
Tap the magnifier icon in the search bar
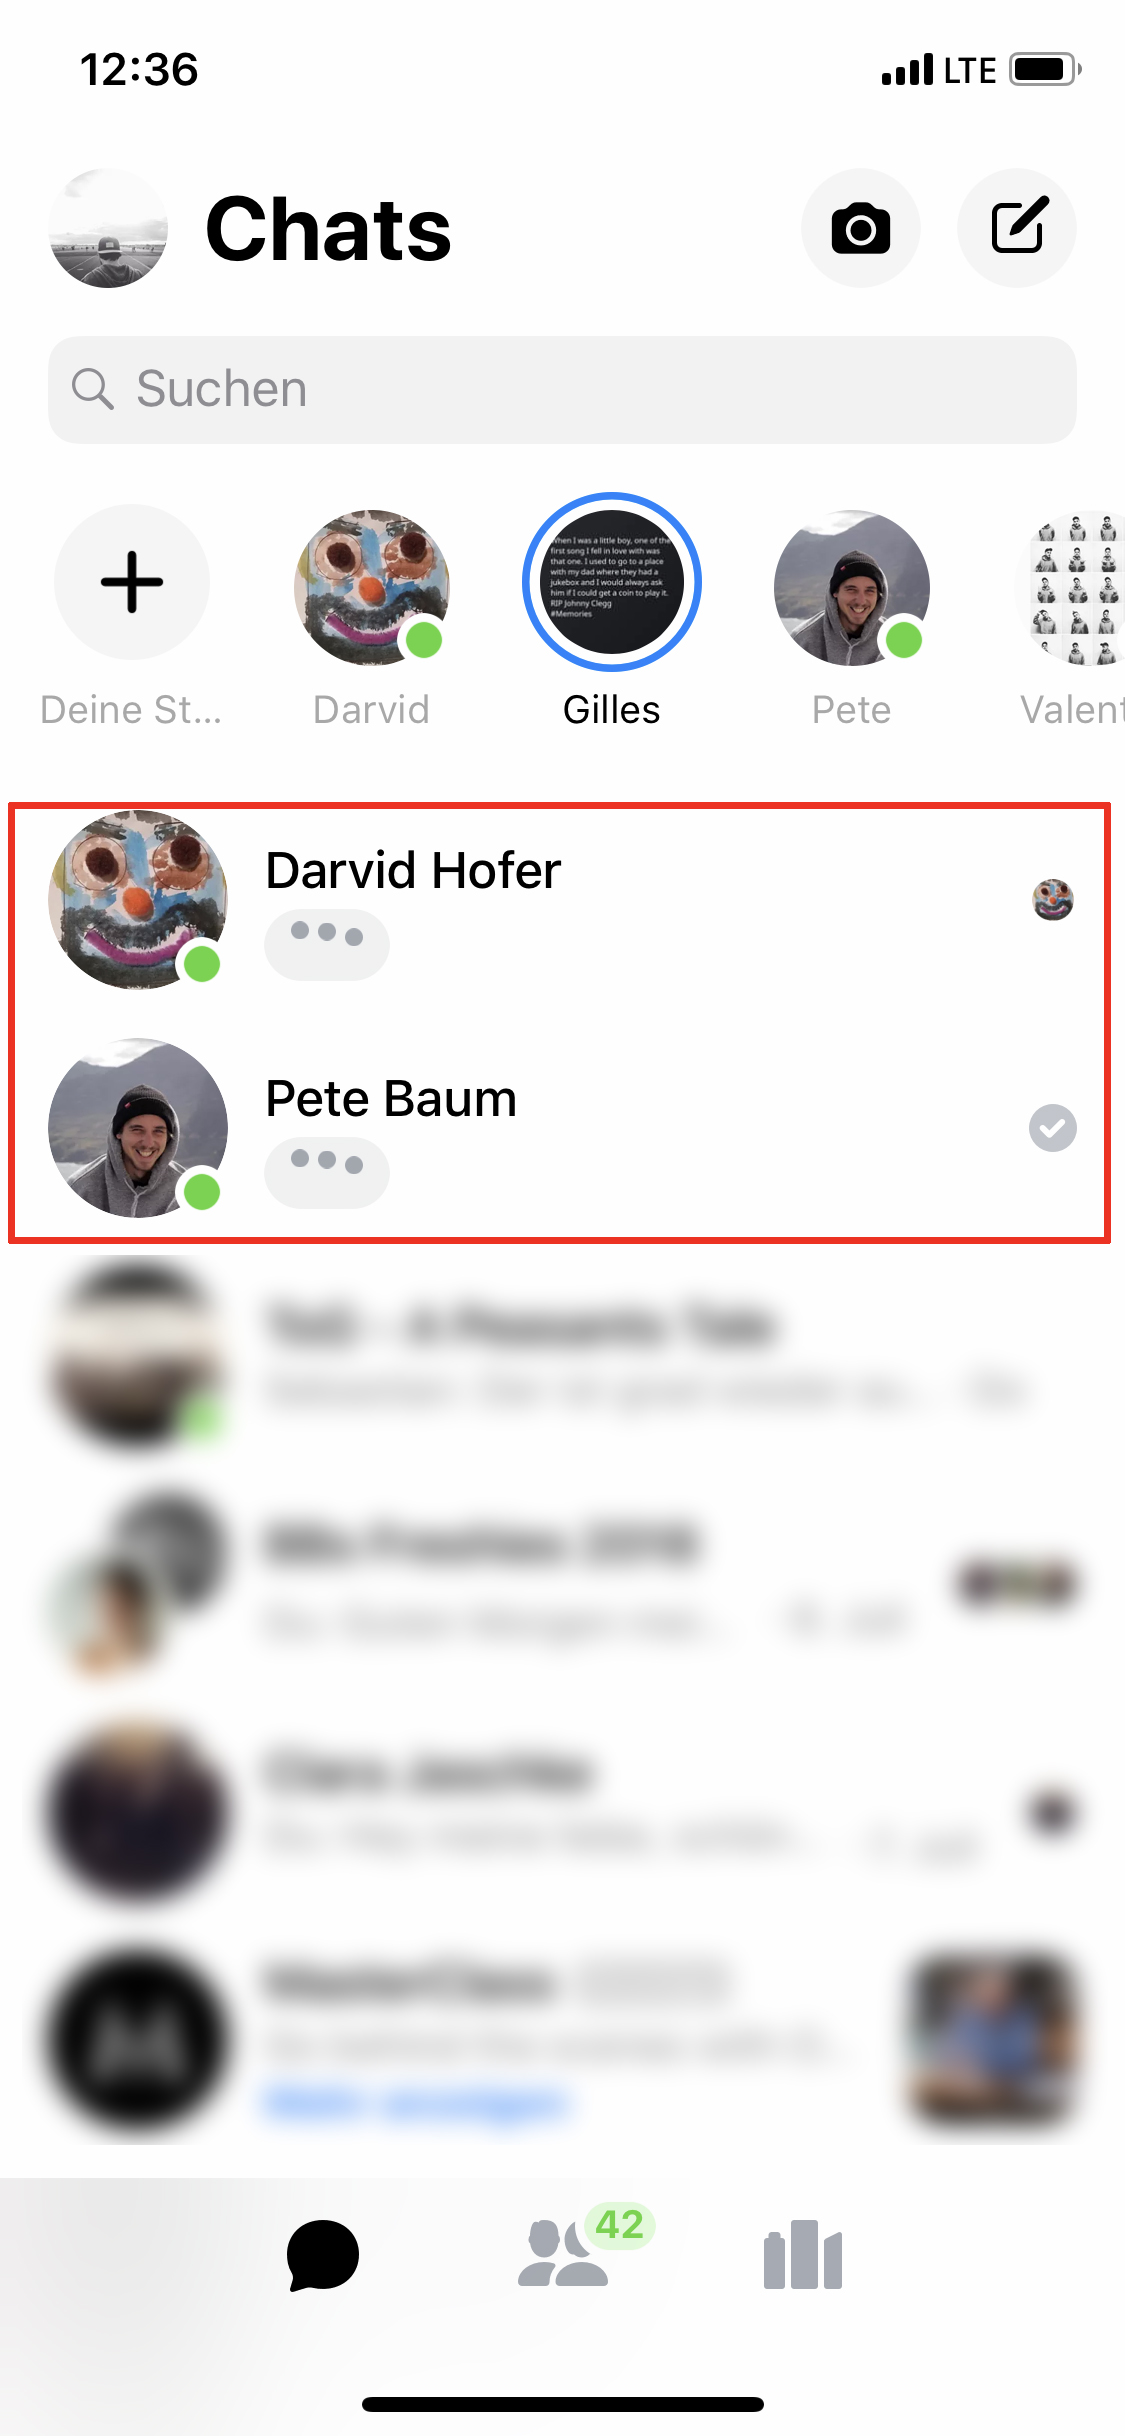(x=93, y=389)
